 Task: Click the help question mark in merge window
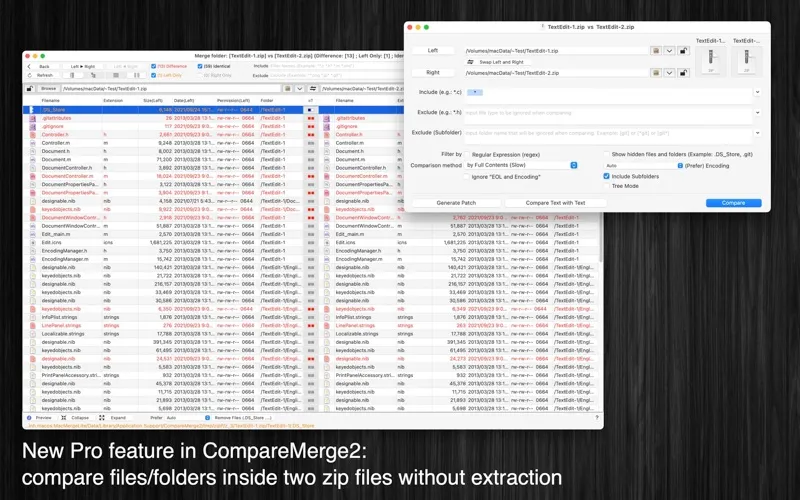(x=596, y=417)
